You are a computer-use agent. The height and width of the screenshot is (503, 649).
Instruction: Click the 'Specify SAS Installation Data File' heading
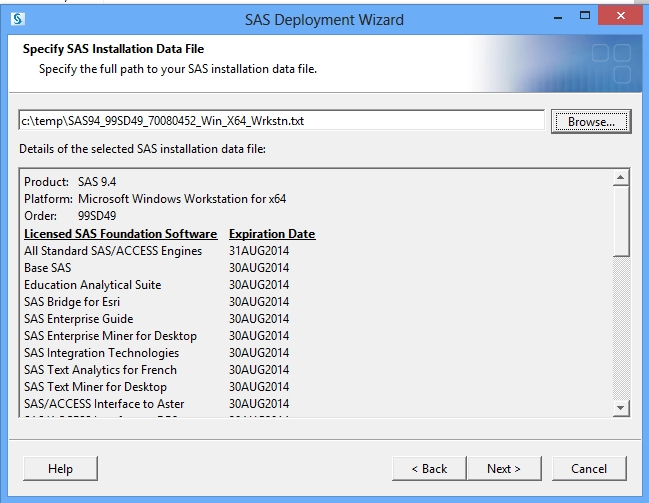click(113, 49)
